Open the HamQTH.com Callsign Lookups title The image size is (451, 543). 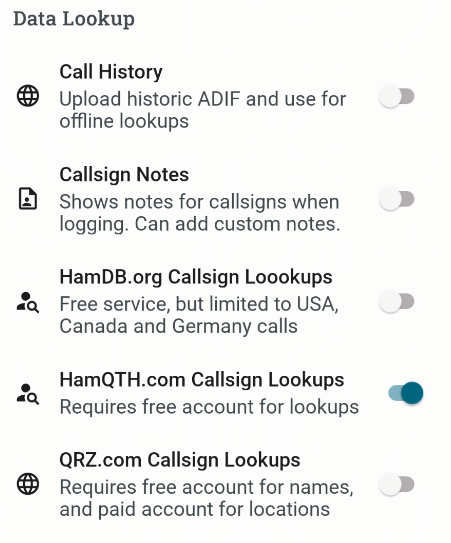(x=202, y=380)
